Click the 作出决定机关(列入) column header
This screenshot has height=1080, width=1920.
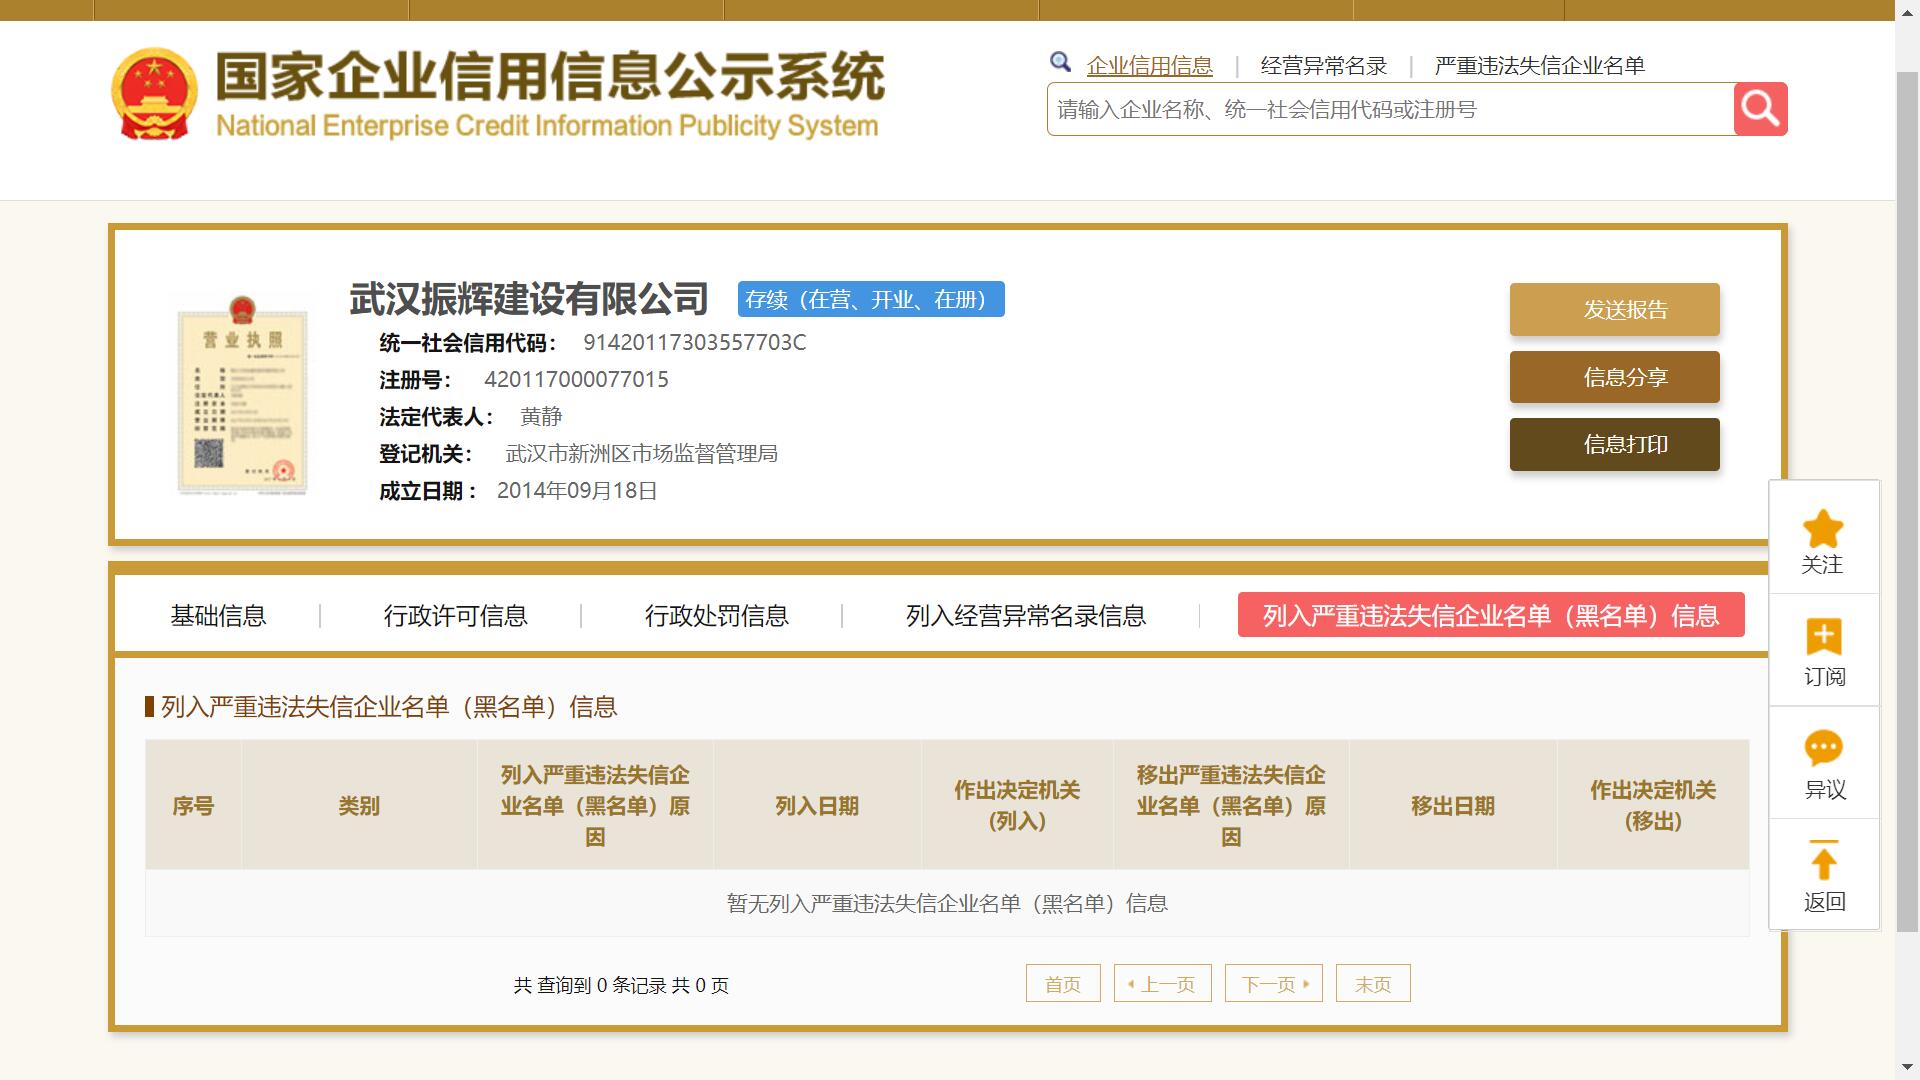pyautogui.click(x=1017, y=806)
